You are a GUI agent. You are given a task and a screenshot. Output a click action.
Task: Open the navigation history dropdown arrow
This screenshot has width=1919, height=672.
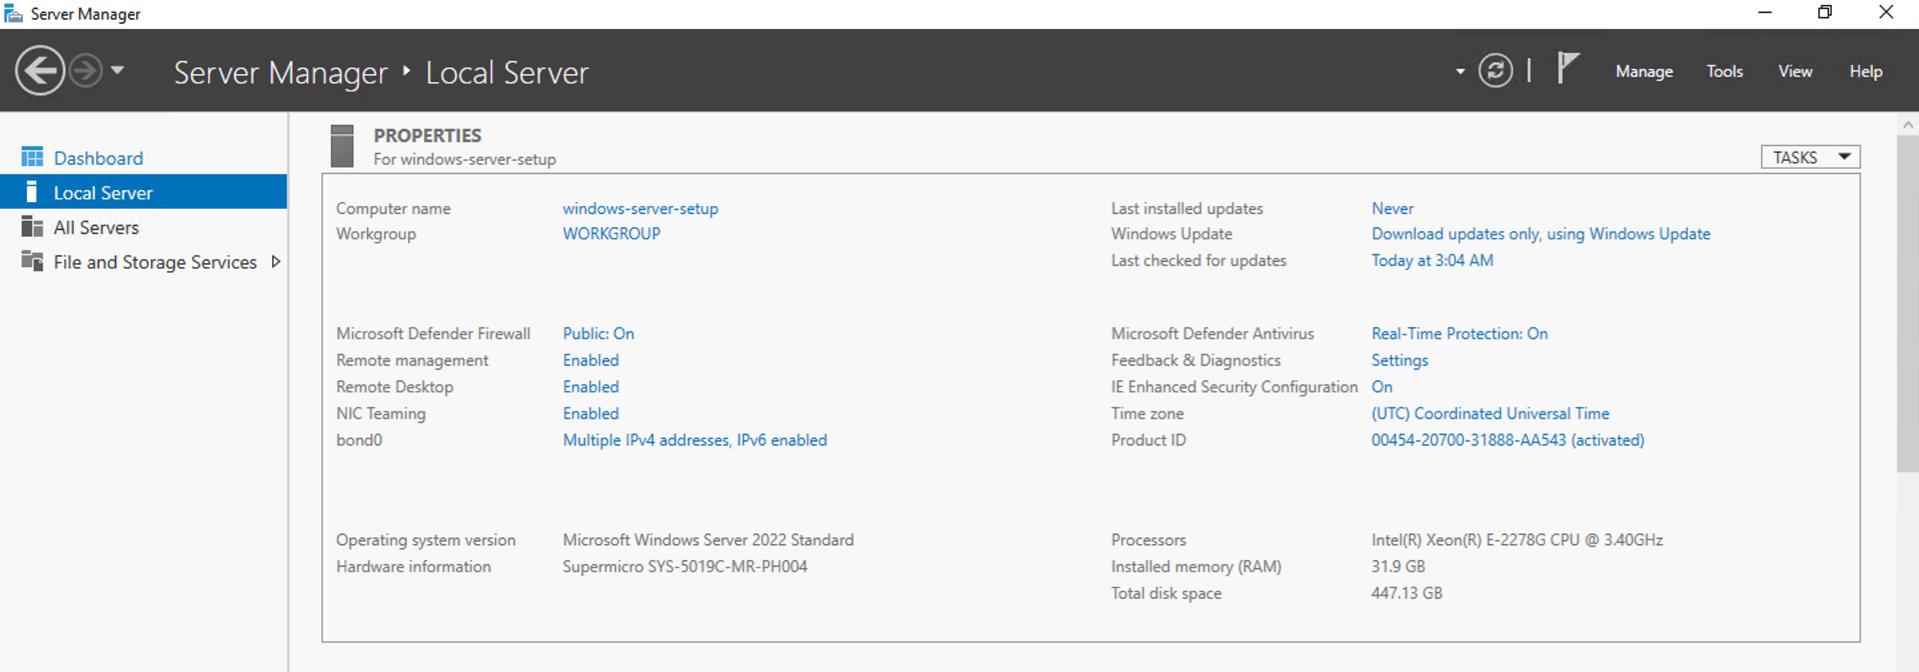tap(117, 71)
